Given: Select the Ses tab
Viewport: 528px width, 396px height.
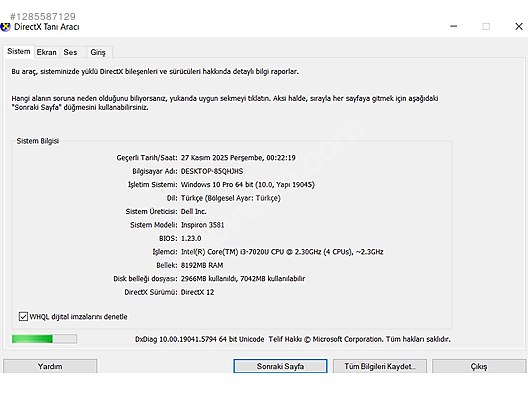Looking at the screenshot, I should click(70, 52).
